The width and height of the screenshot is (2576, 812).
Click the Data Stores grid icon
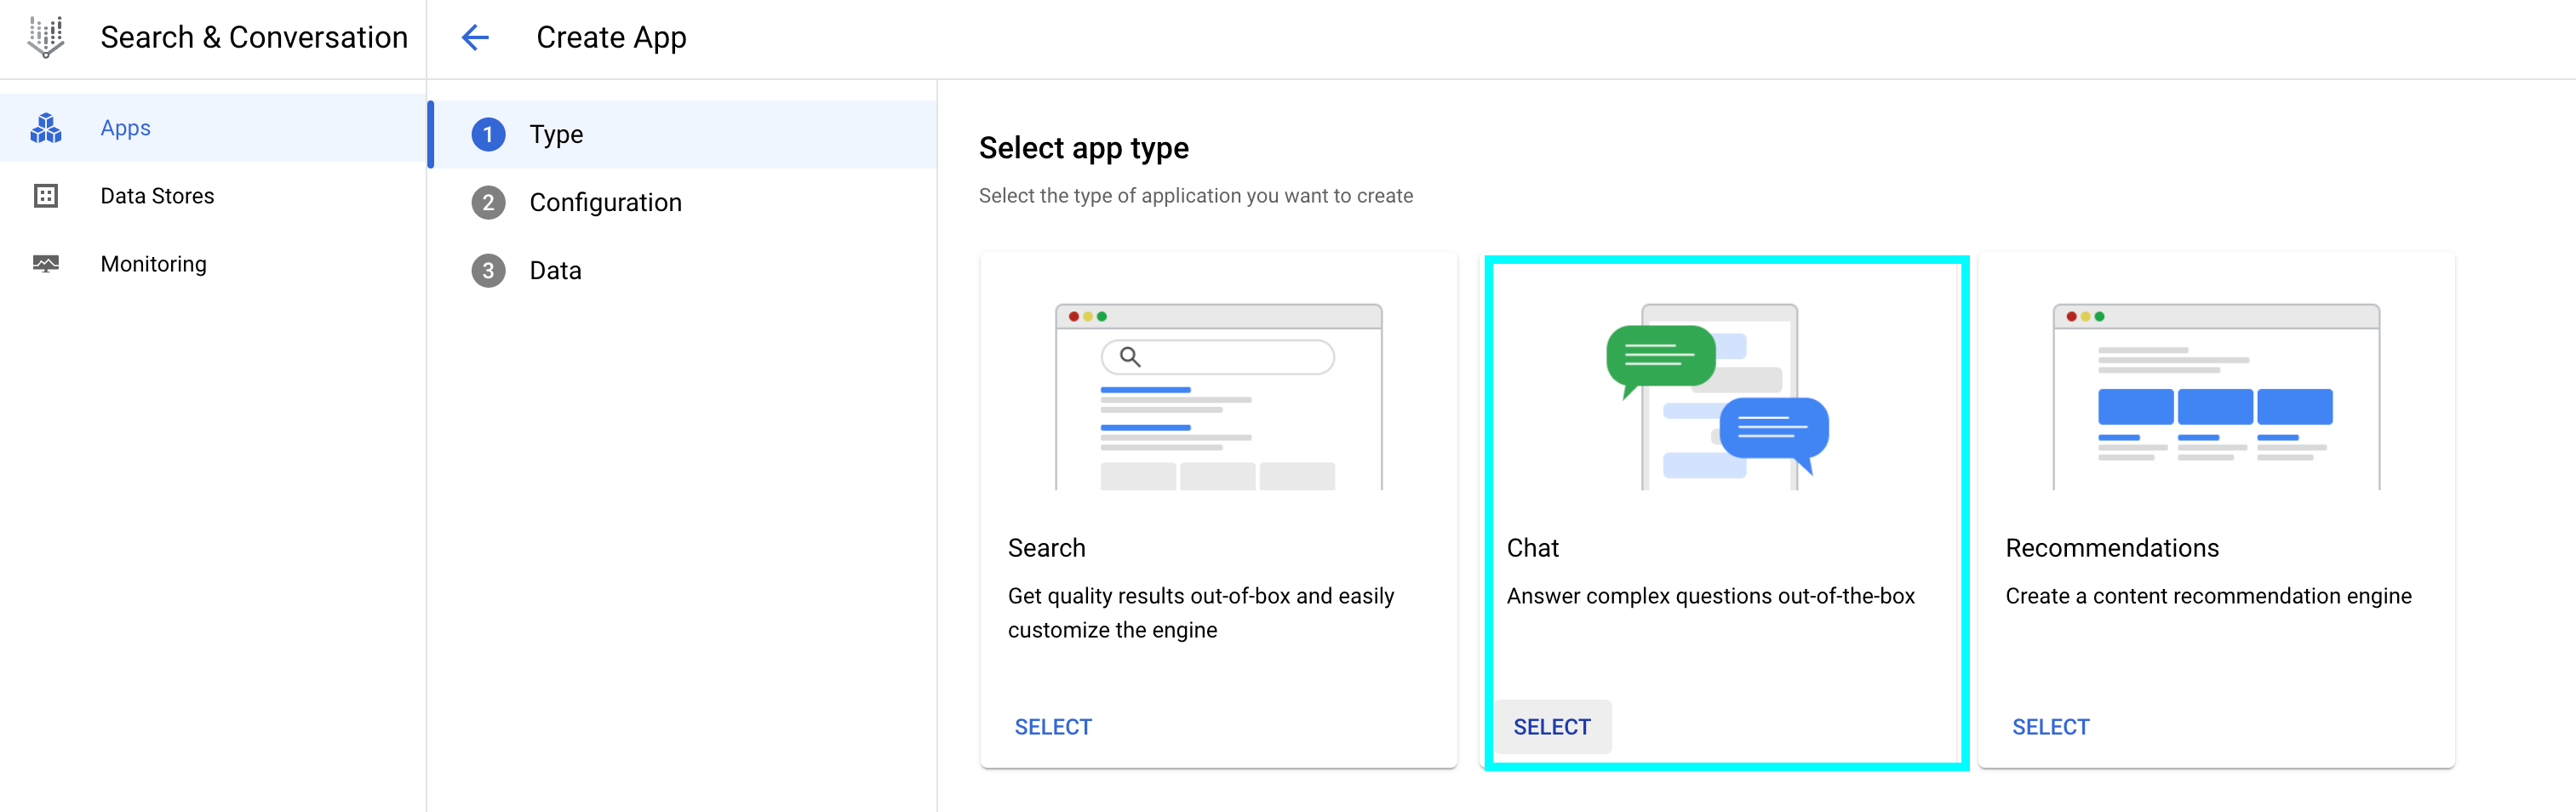point(46,196)
